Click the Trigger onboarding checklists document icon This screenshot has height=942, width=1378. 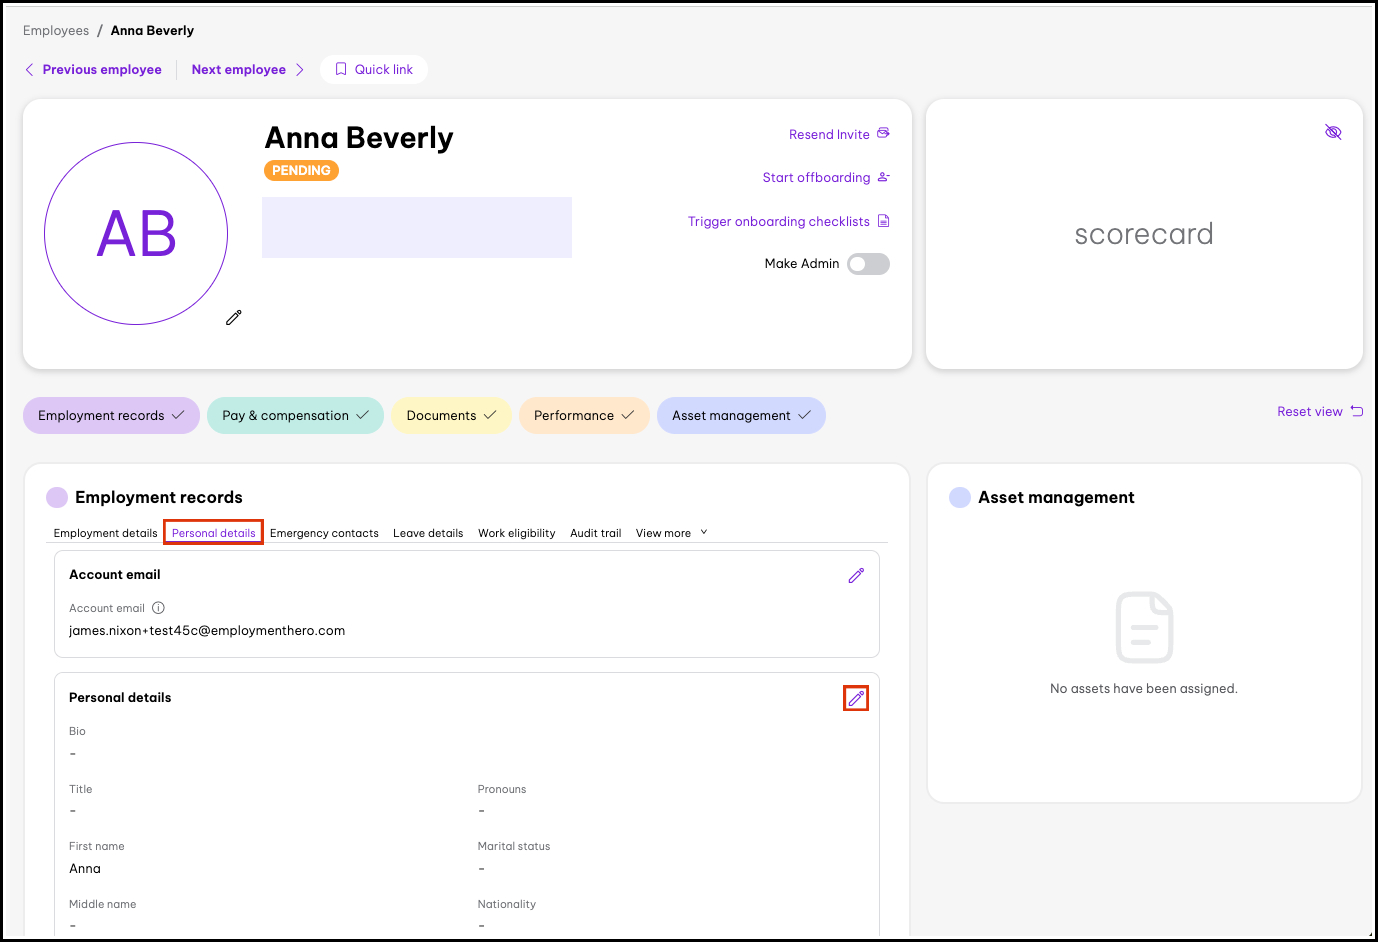tap(884, 221)
